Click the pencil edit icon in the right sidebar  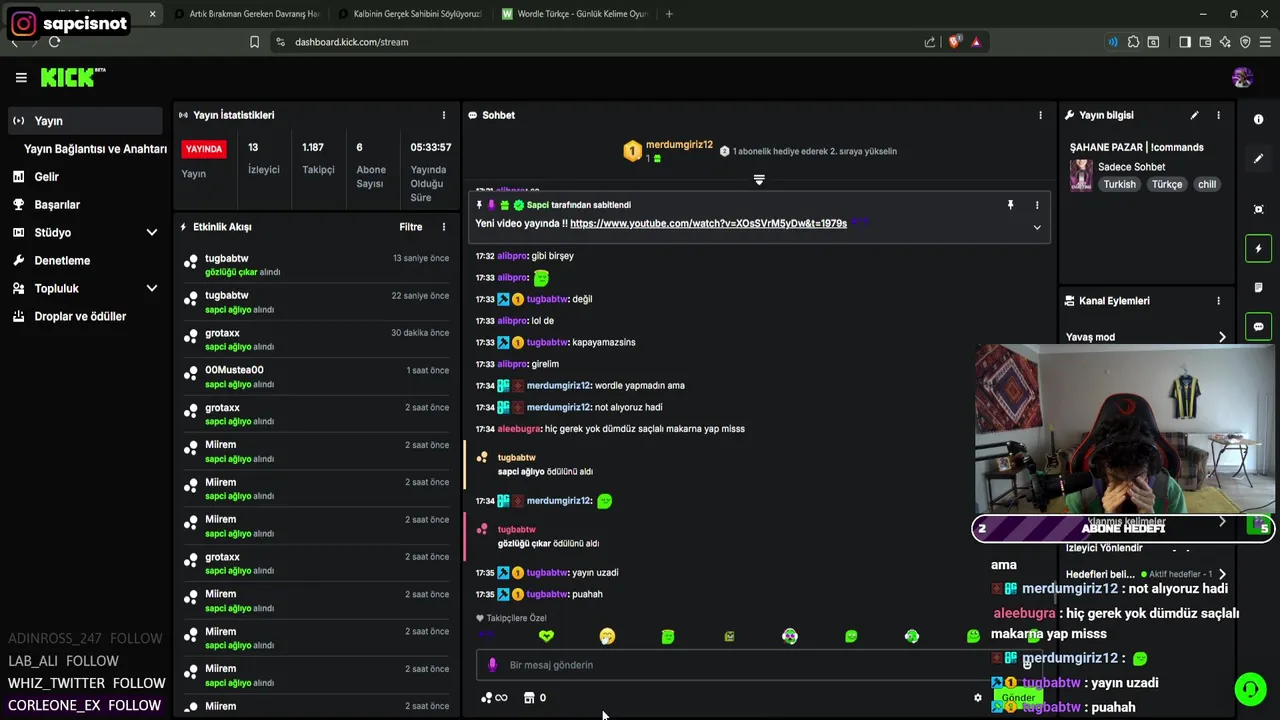click(x=1258, y=158)
